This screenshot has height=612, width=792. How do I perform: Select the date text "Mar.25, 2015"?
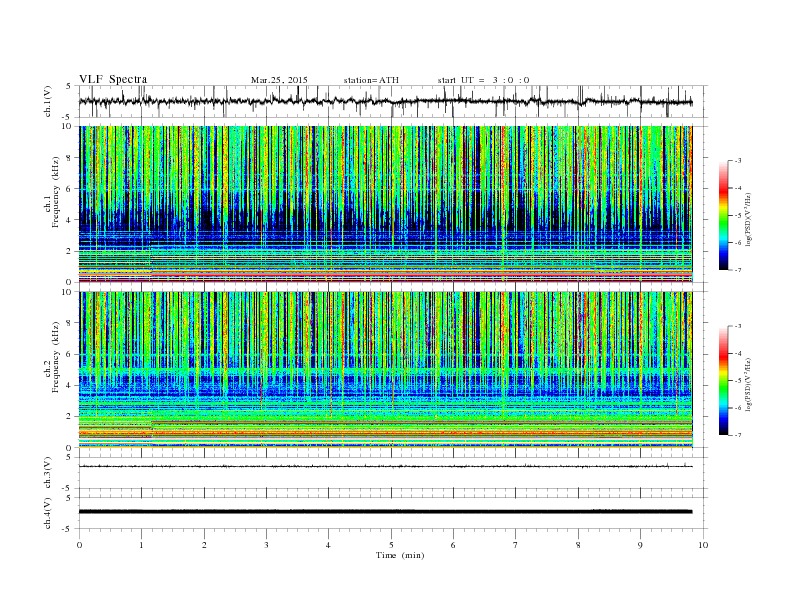click(279, 80)
